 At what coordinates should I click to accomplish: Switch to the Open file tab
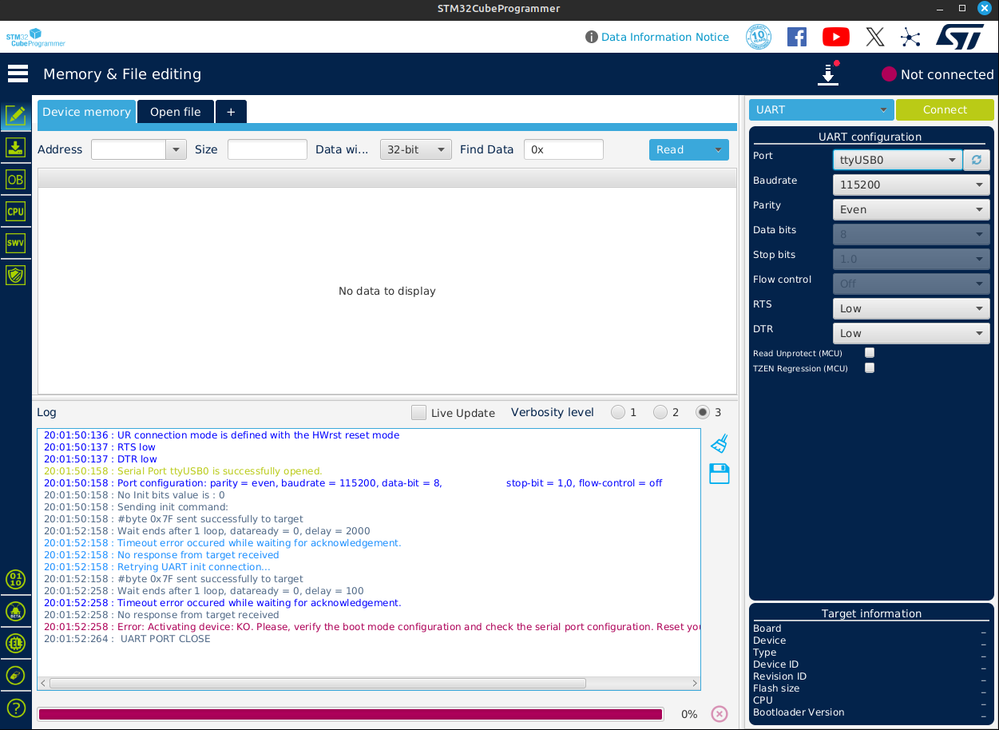click(175, 111)
